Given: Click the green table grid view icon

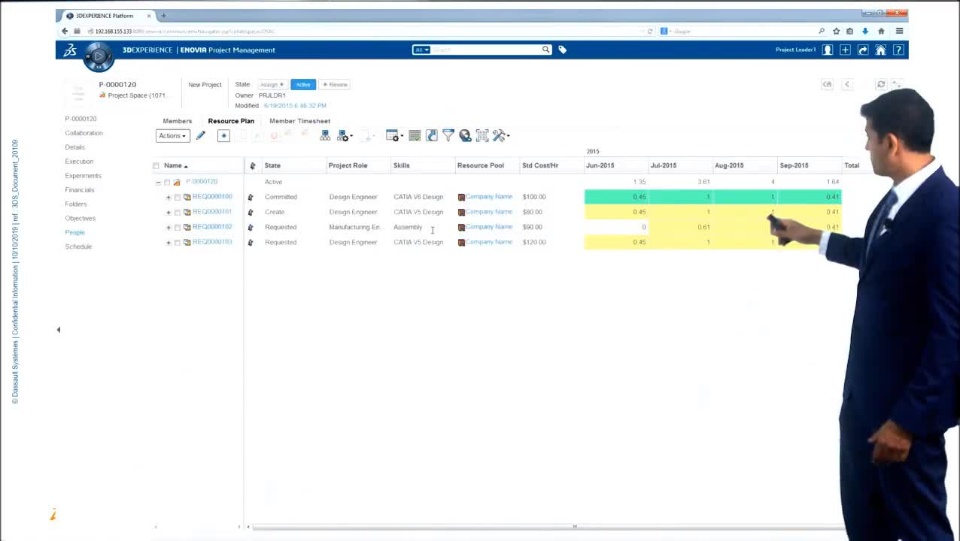Looking at the screenshot, I should pyautogui.click(x=414, y=136).
